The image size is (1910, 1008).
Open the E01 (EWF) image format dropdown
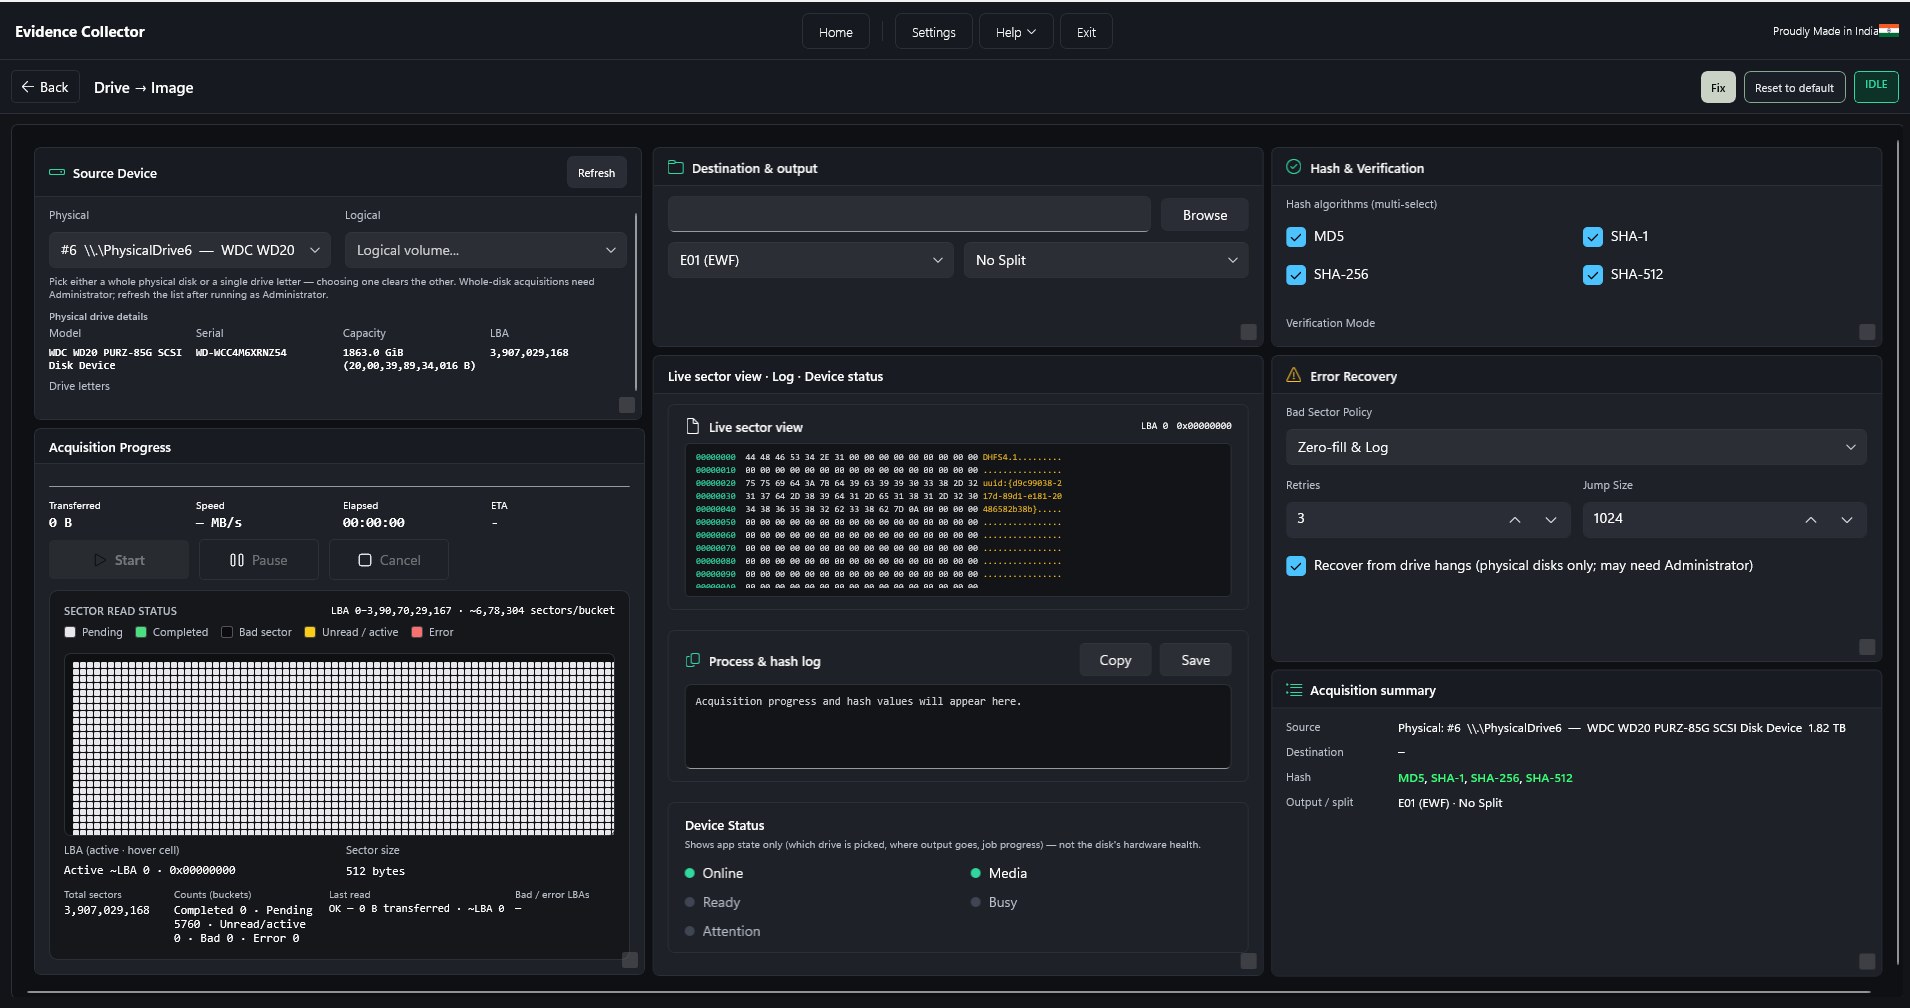point(810,260)
